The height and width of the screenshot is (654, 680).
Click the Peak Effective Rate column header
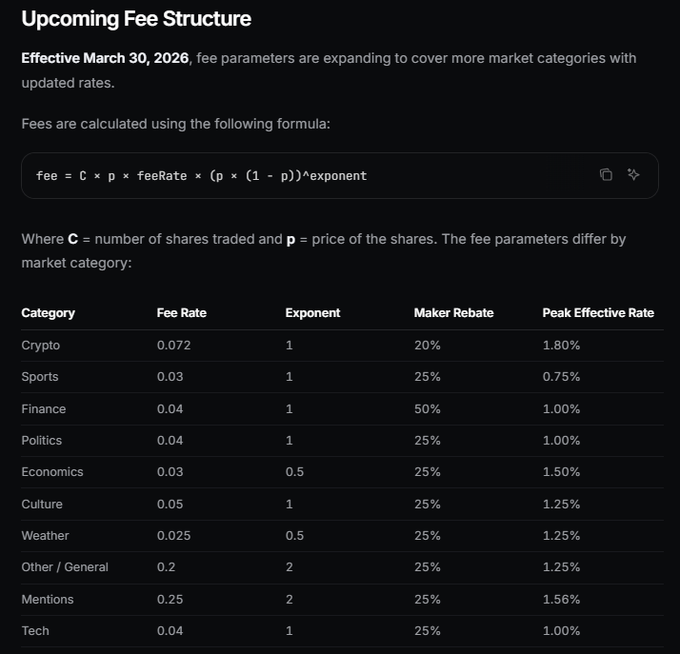(x=598, y=313)
